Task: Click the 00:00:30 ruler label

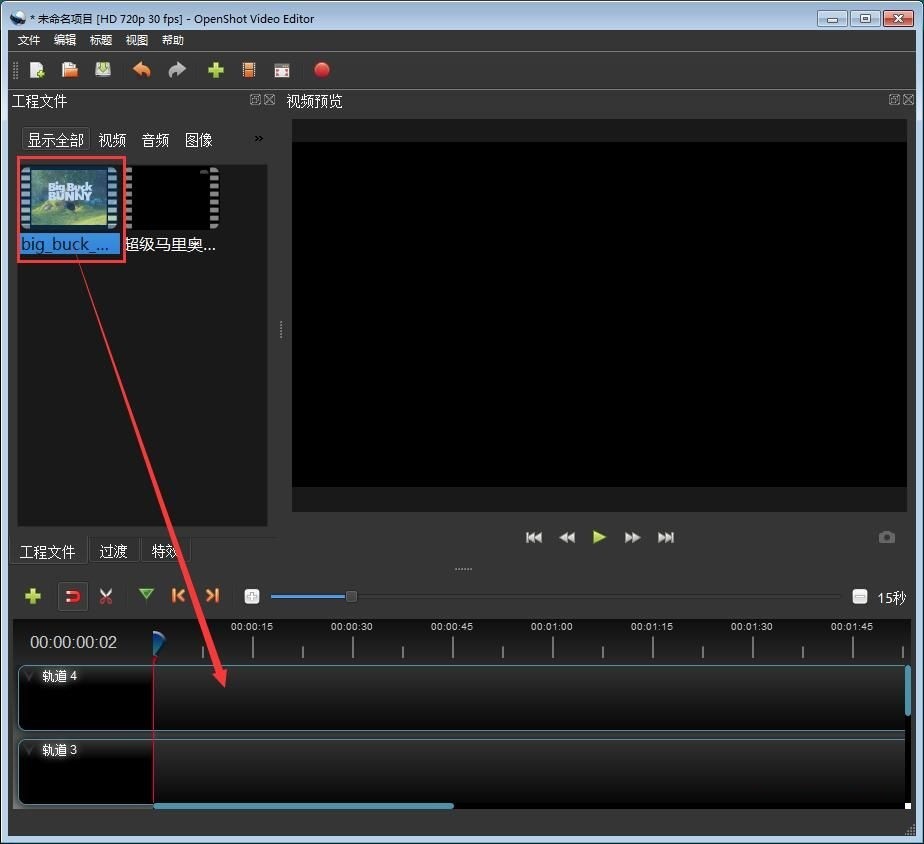Action: tap(351, 627)
